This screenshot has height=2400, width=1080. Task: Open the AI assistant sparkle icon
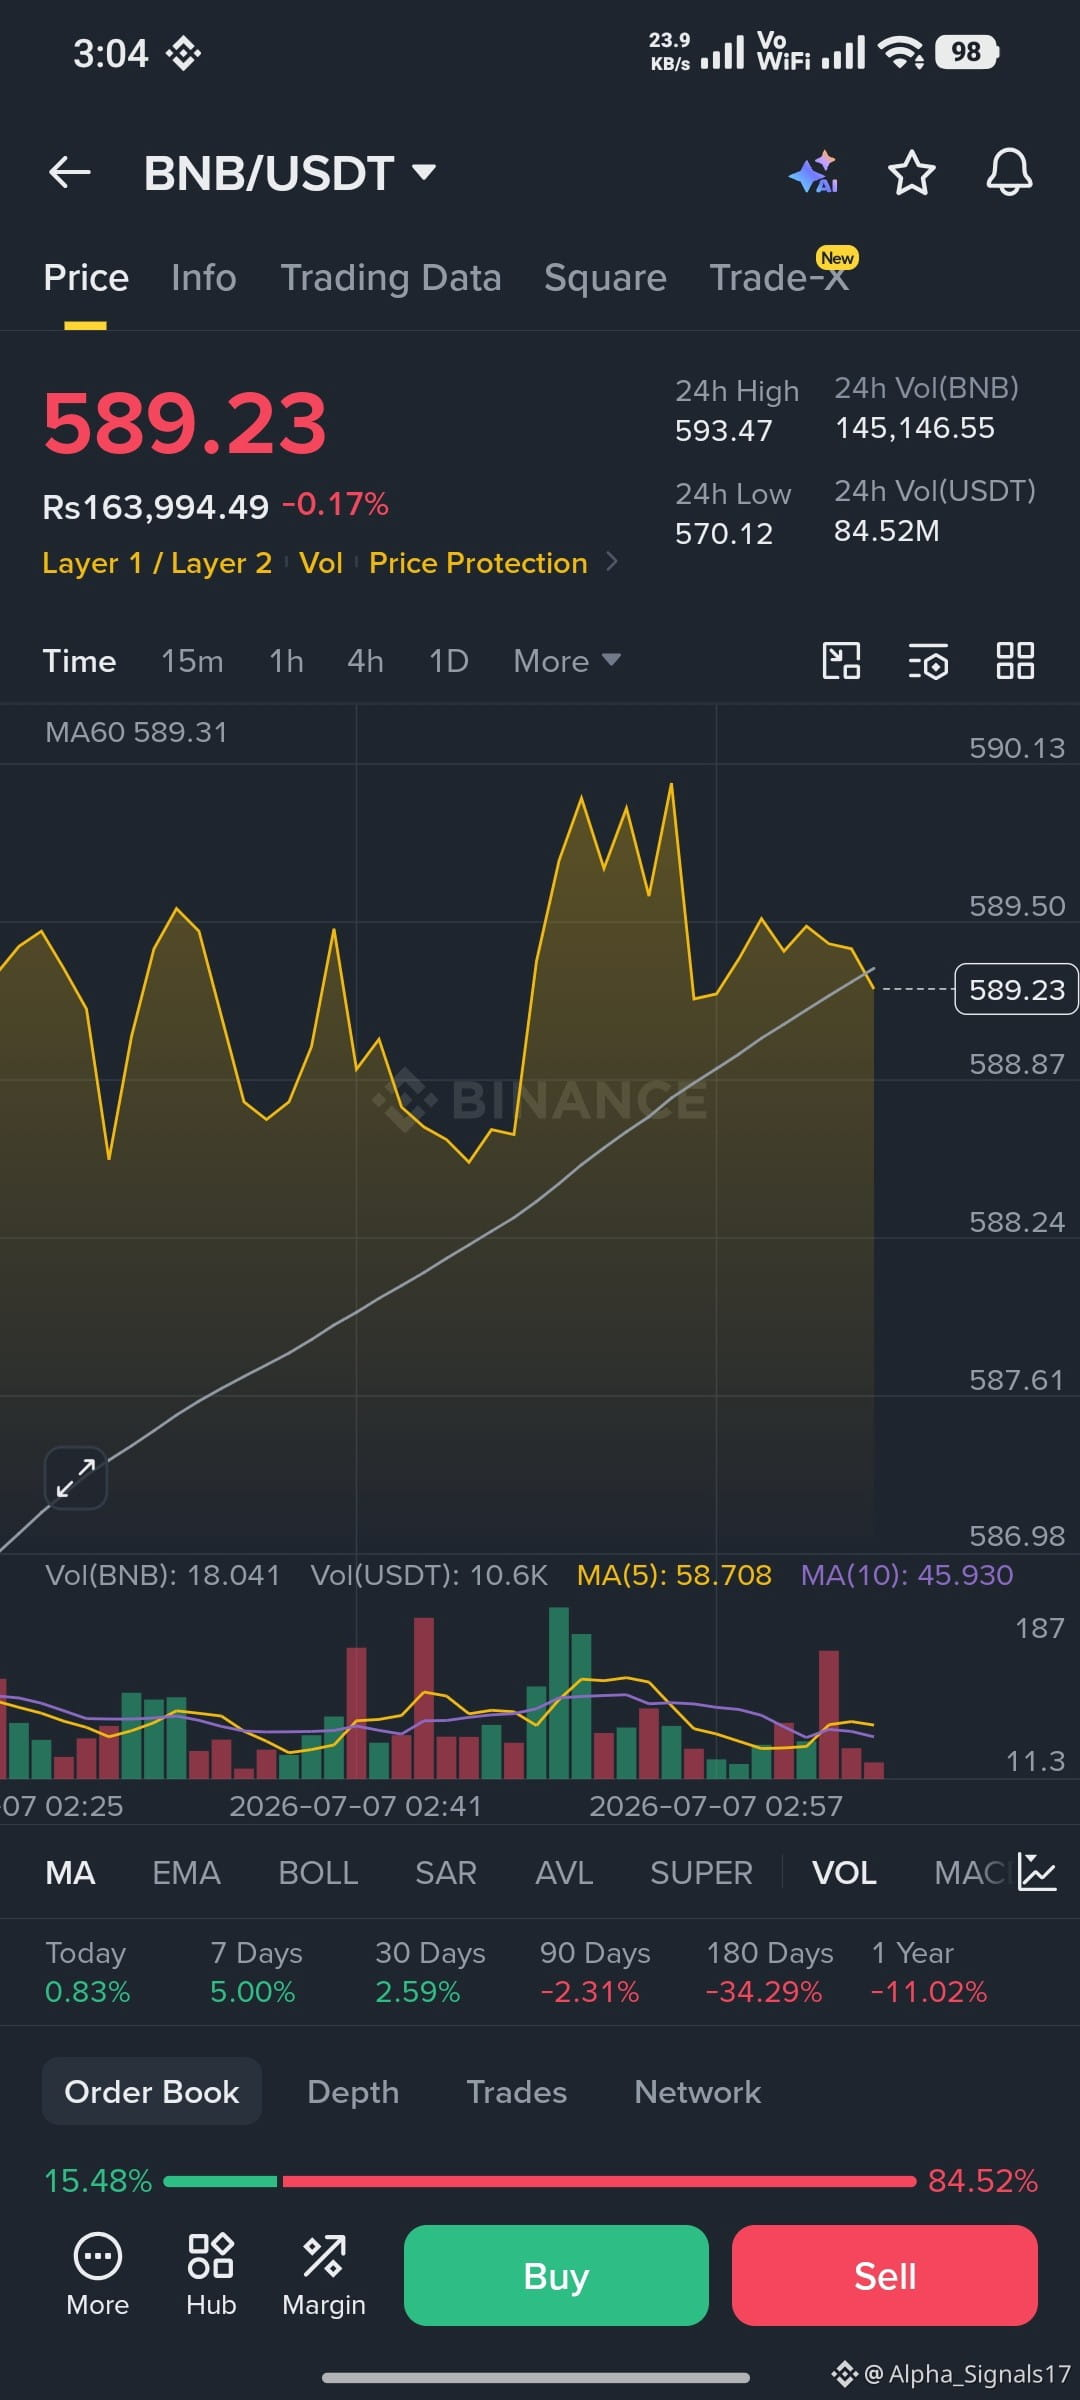point(814,172)
